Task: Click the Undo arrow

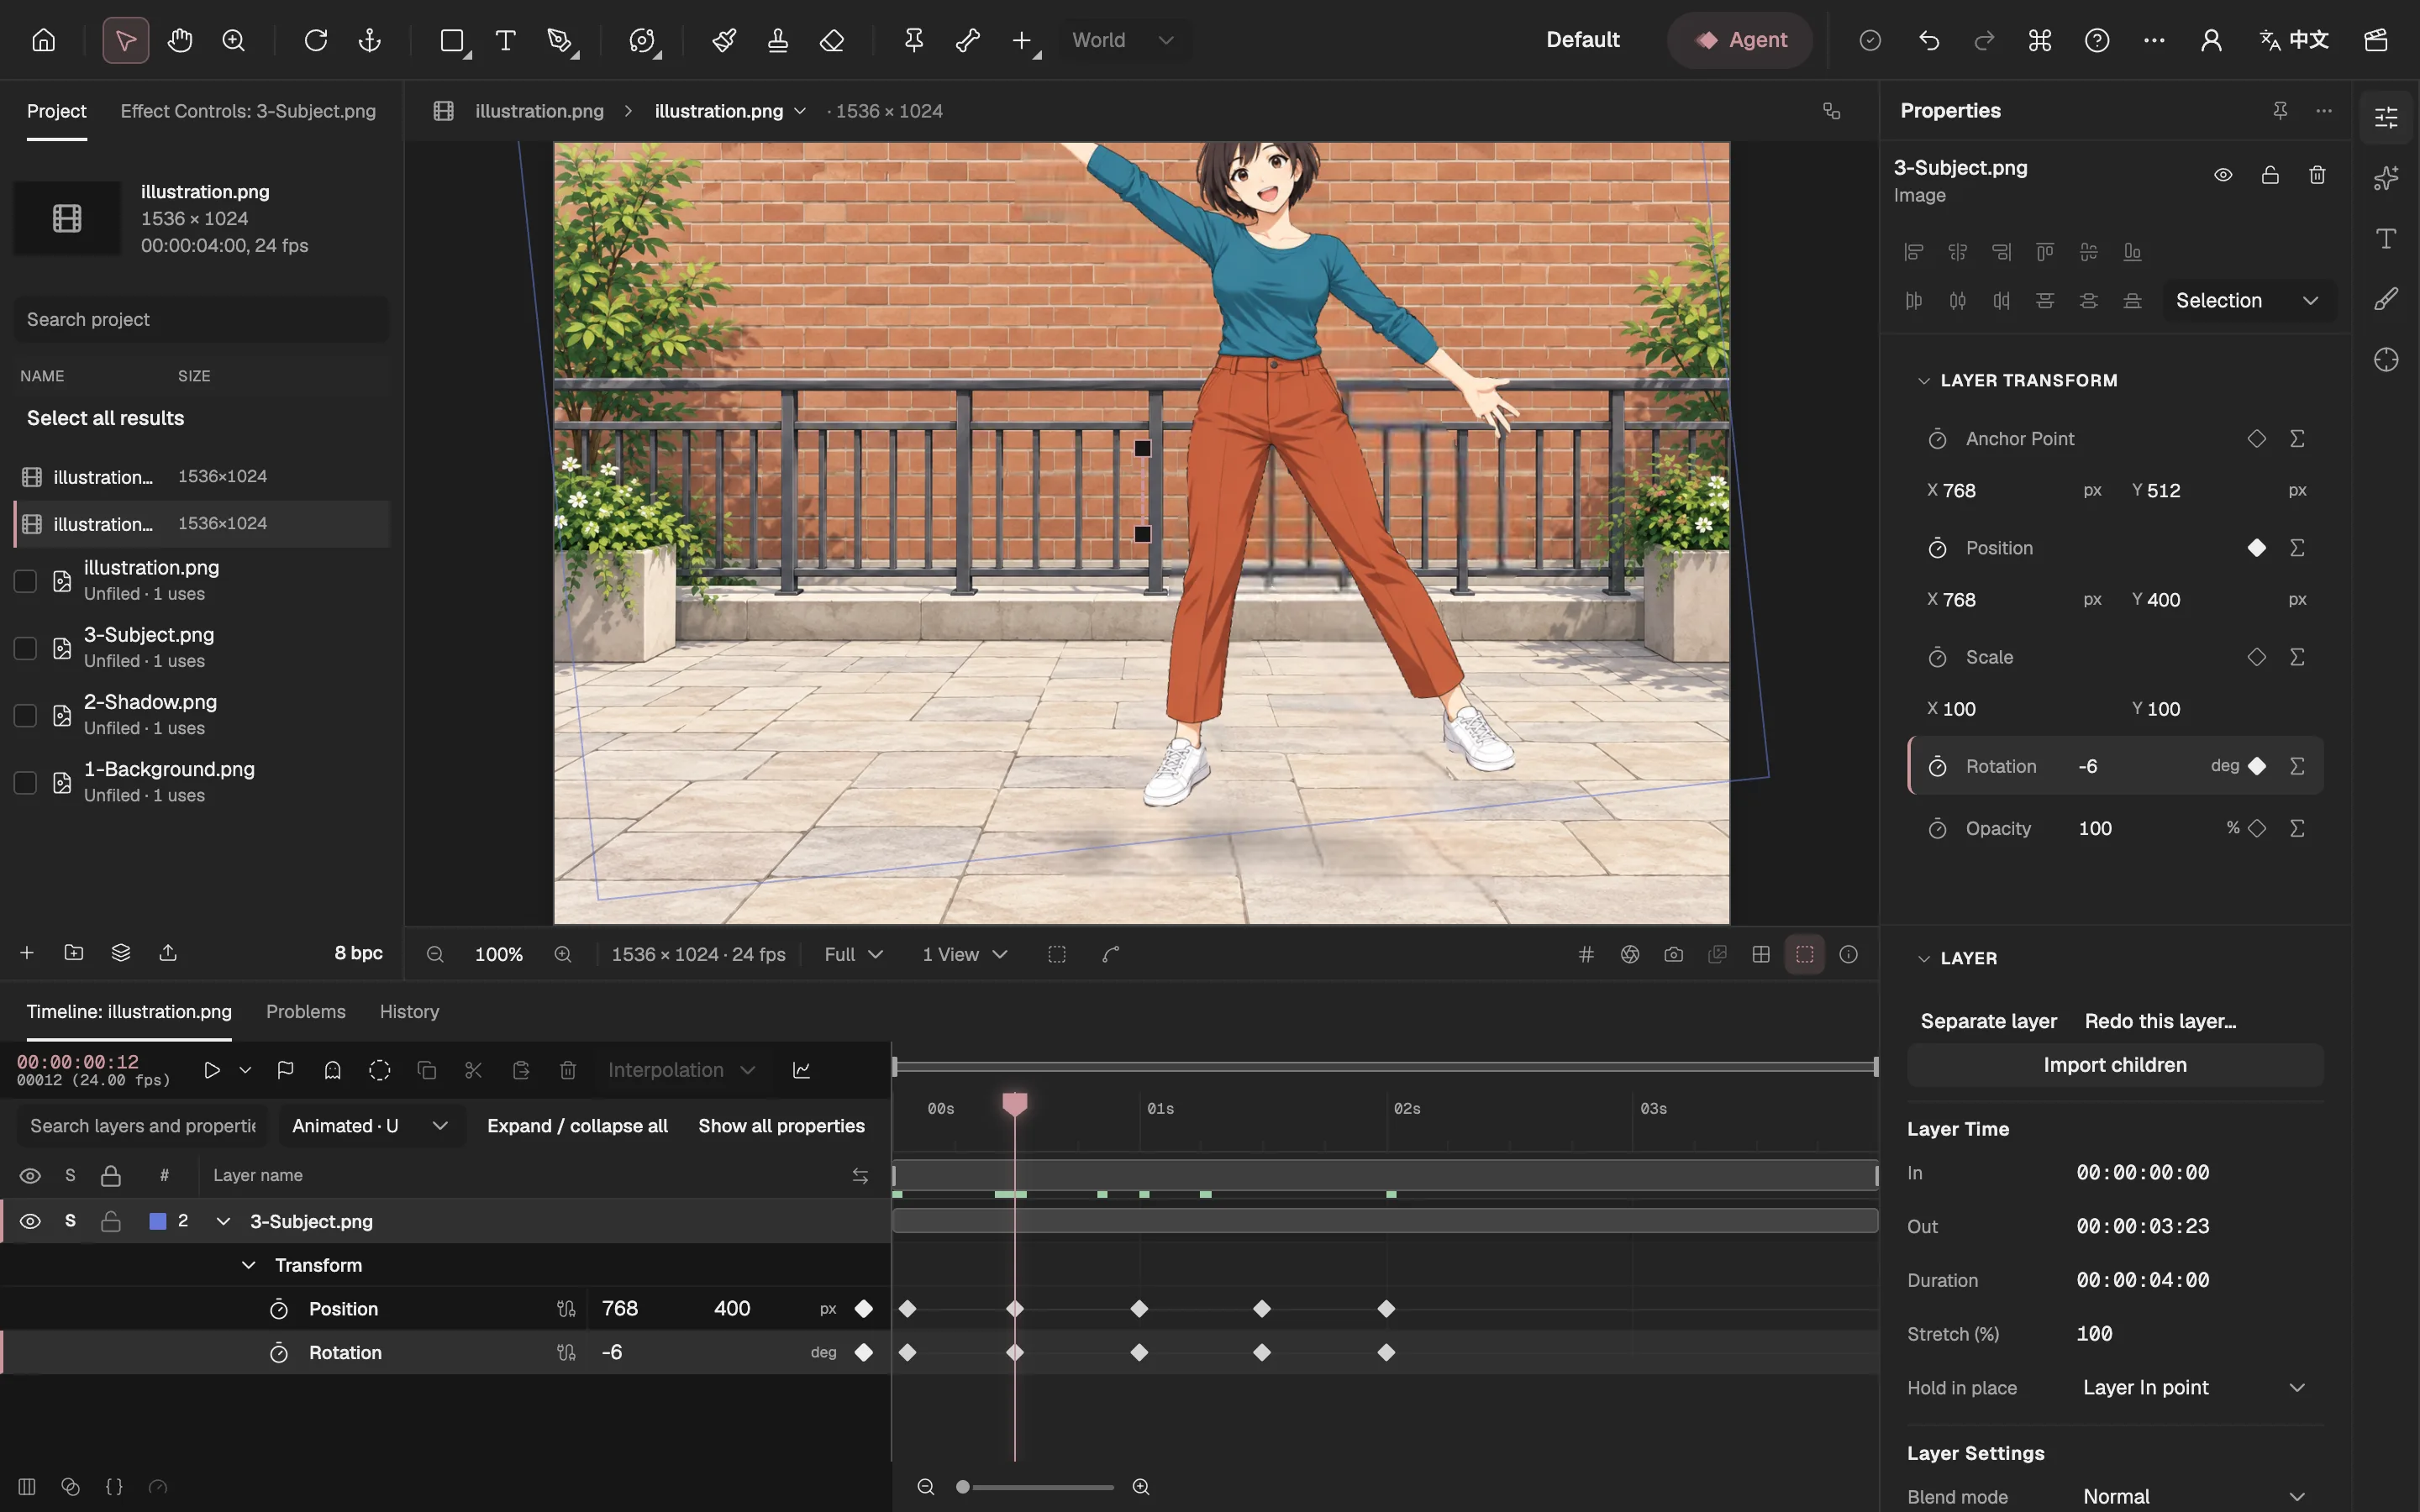Action: click(1930, 40)
